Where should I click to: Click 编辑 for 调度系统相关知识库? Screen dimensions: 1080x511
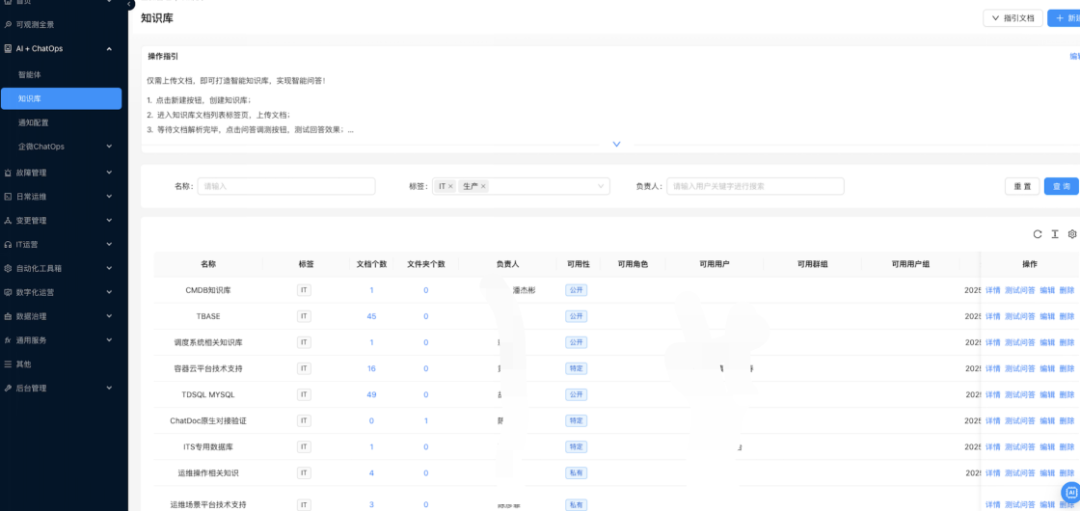pos(1047,343)
